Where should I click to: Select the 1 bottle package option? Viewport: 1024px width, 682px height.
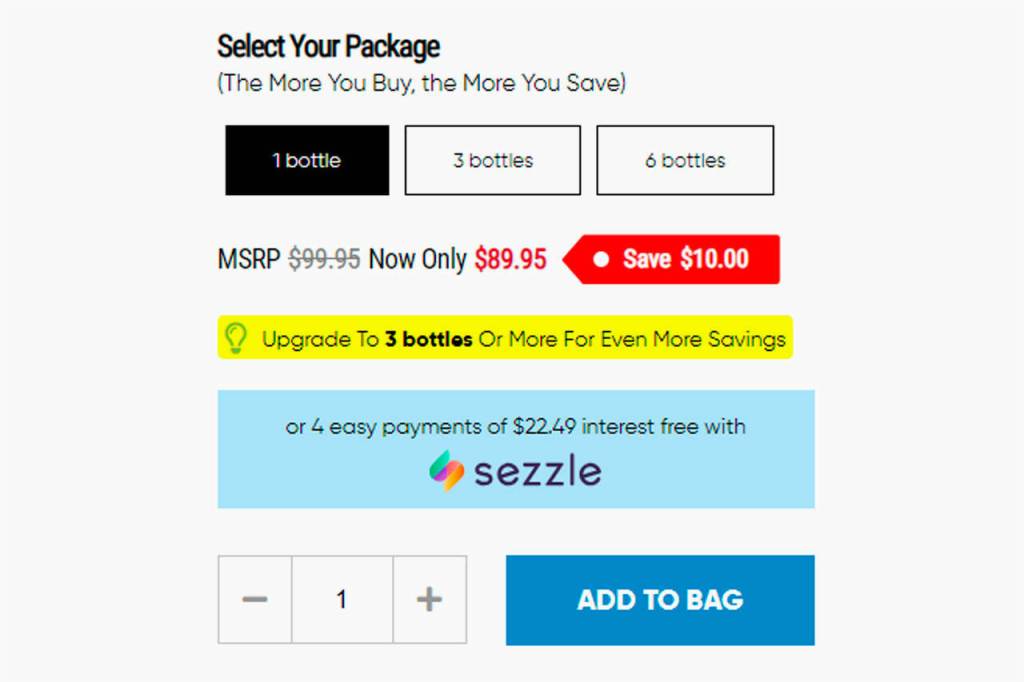(x=307, y=160)
